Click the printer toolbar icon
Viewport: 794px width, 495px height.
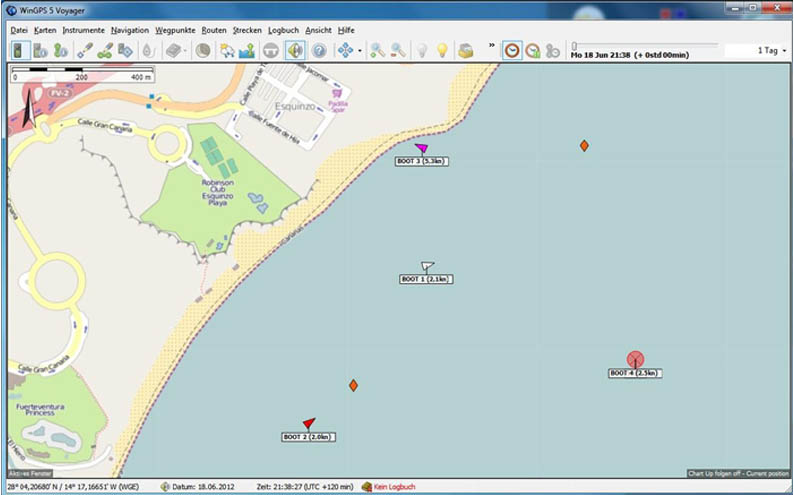pyautogui.click(x=465, y=50)
